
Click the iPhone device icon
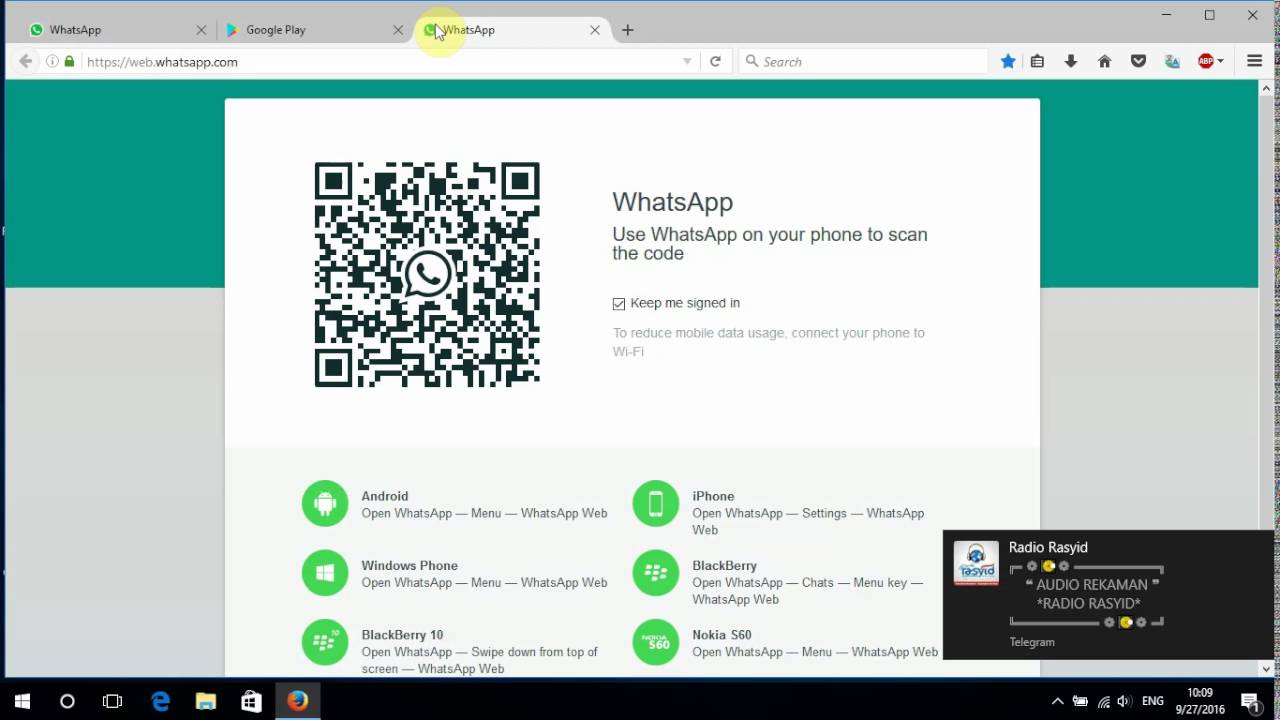(656, 504)
